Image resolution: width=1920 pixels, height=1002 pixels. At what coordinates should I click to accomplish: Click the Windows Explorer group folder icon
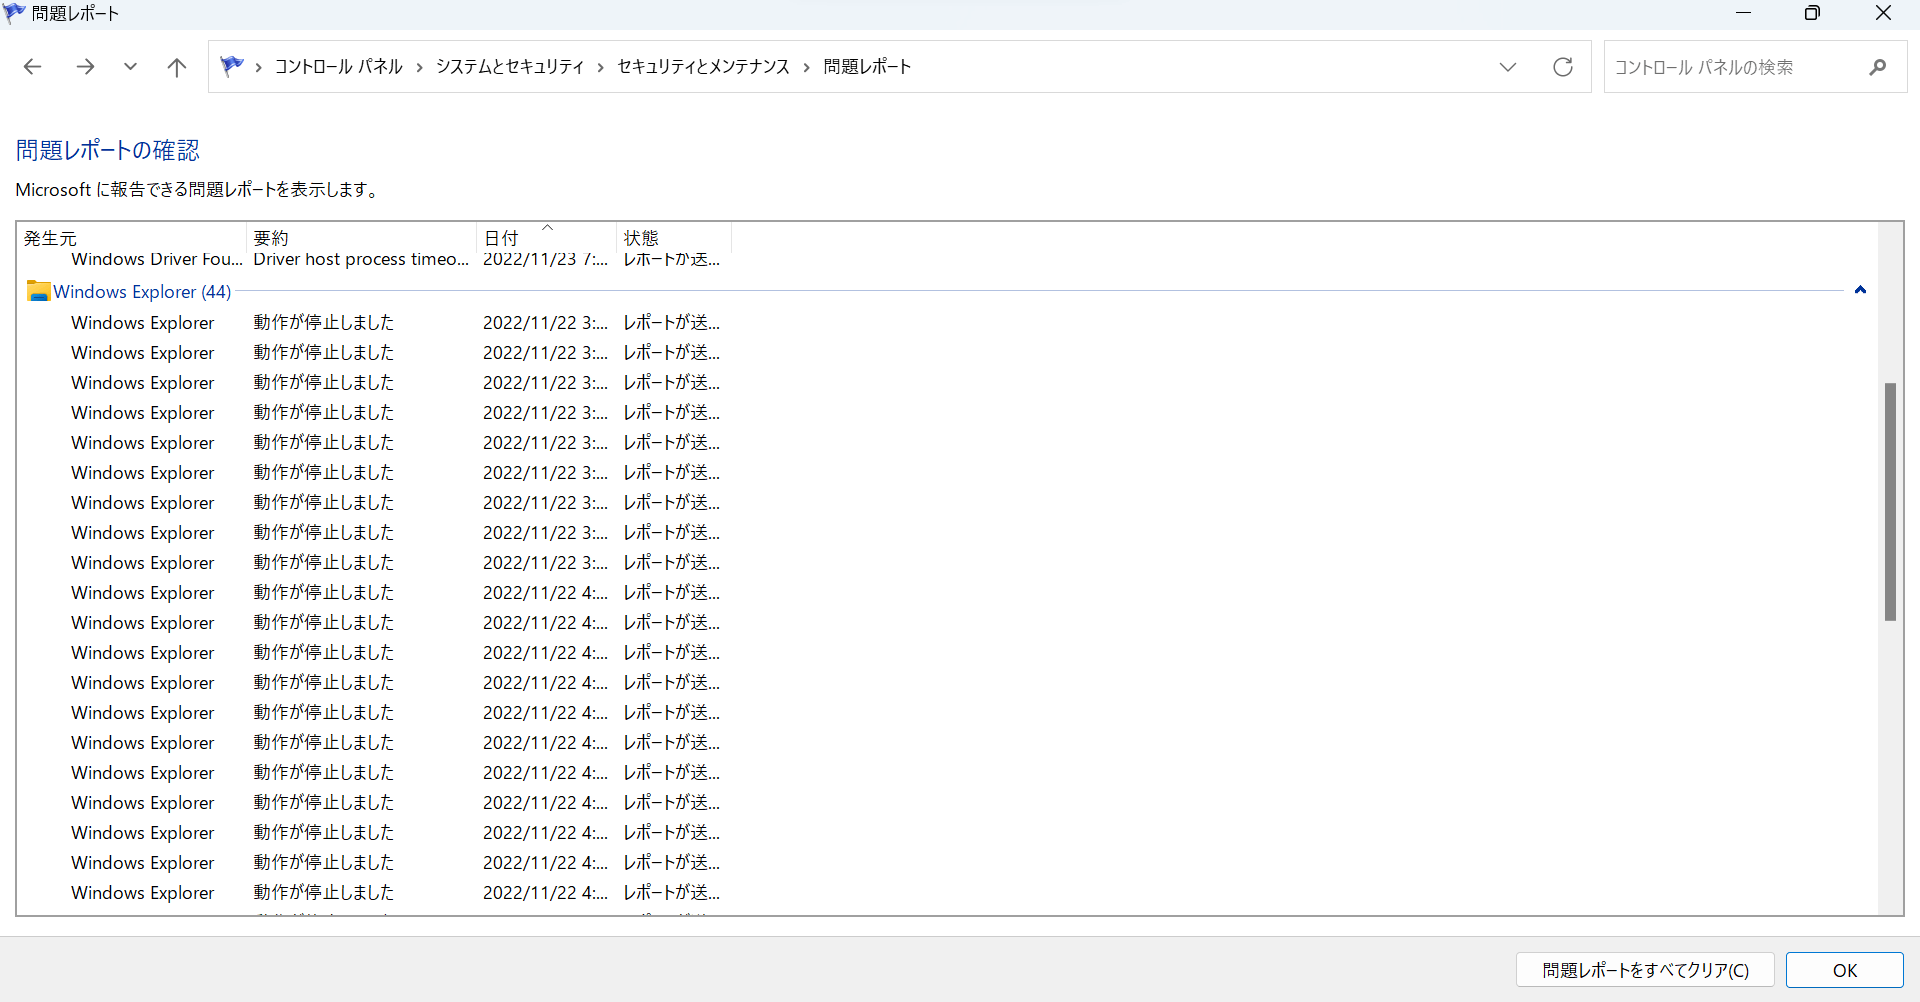[x=39, y=291]
